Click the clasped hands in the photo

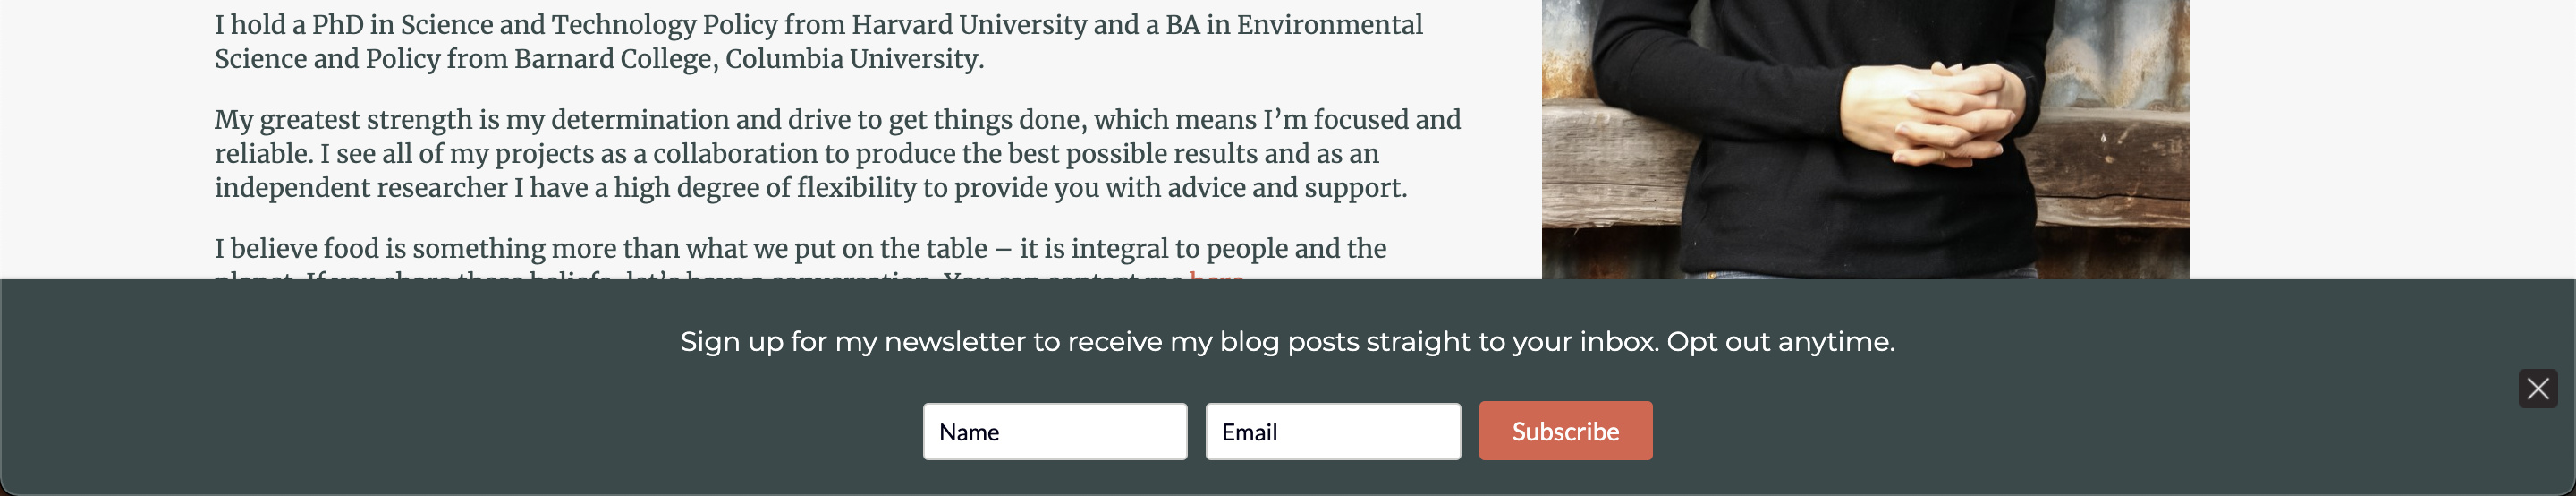[x=1935, y=112]
